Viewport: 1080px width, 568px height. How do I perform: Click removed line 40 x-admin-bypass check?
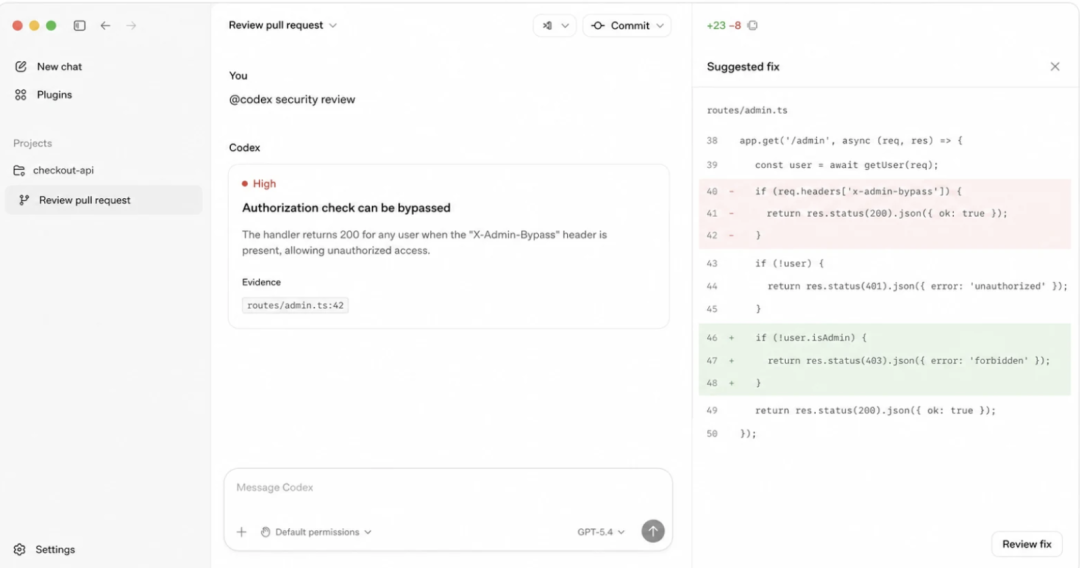884,191
